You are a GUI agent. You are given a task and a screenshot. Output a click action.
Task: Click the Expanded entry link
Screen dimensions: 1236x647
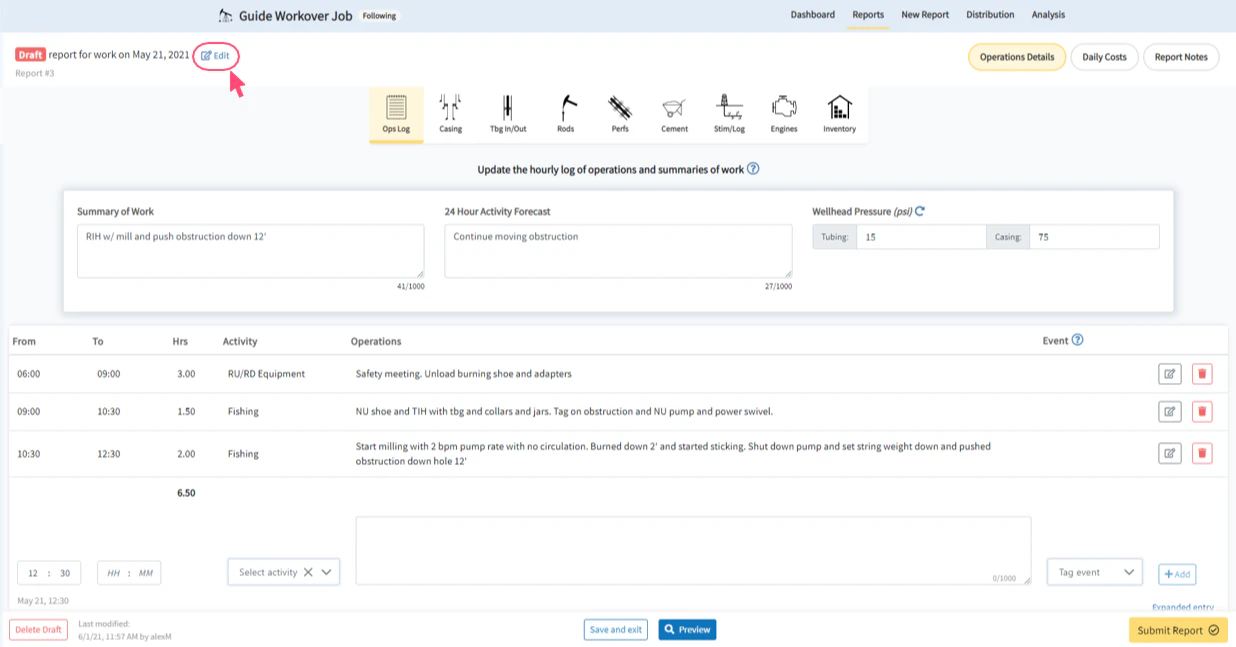click(1182, 607)
